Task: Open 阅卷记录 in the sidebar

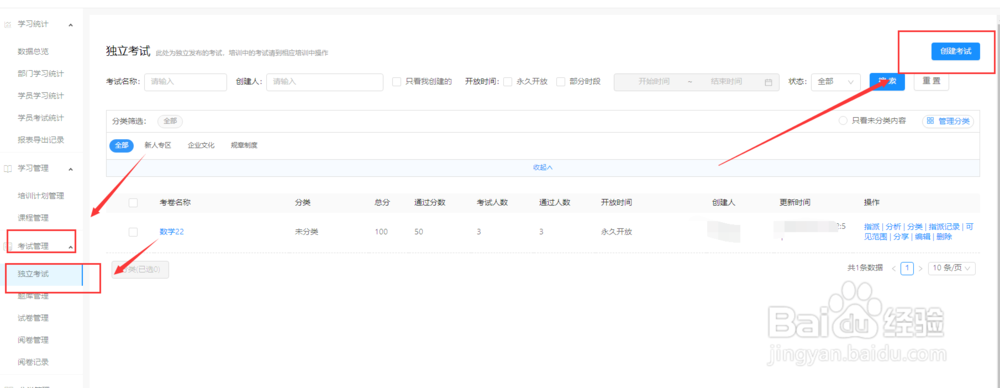Action: pyautogui.click(x=33, y=362)
